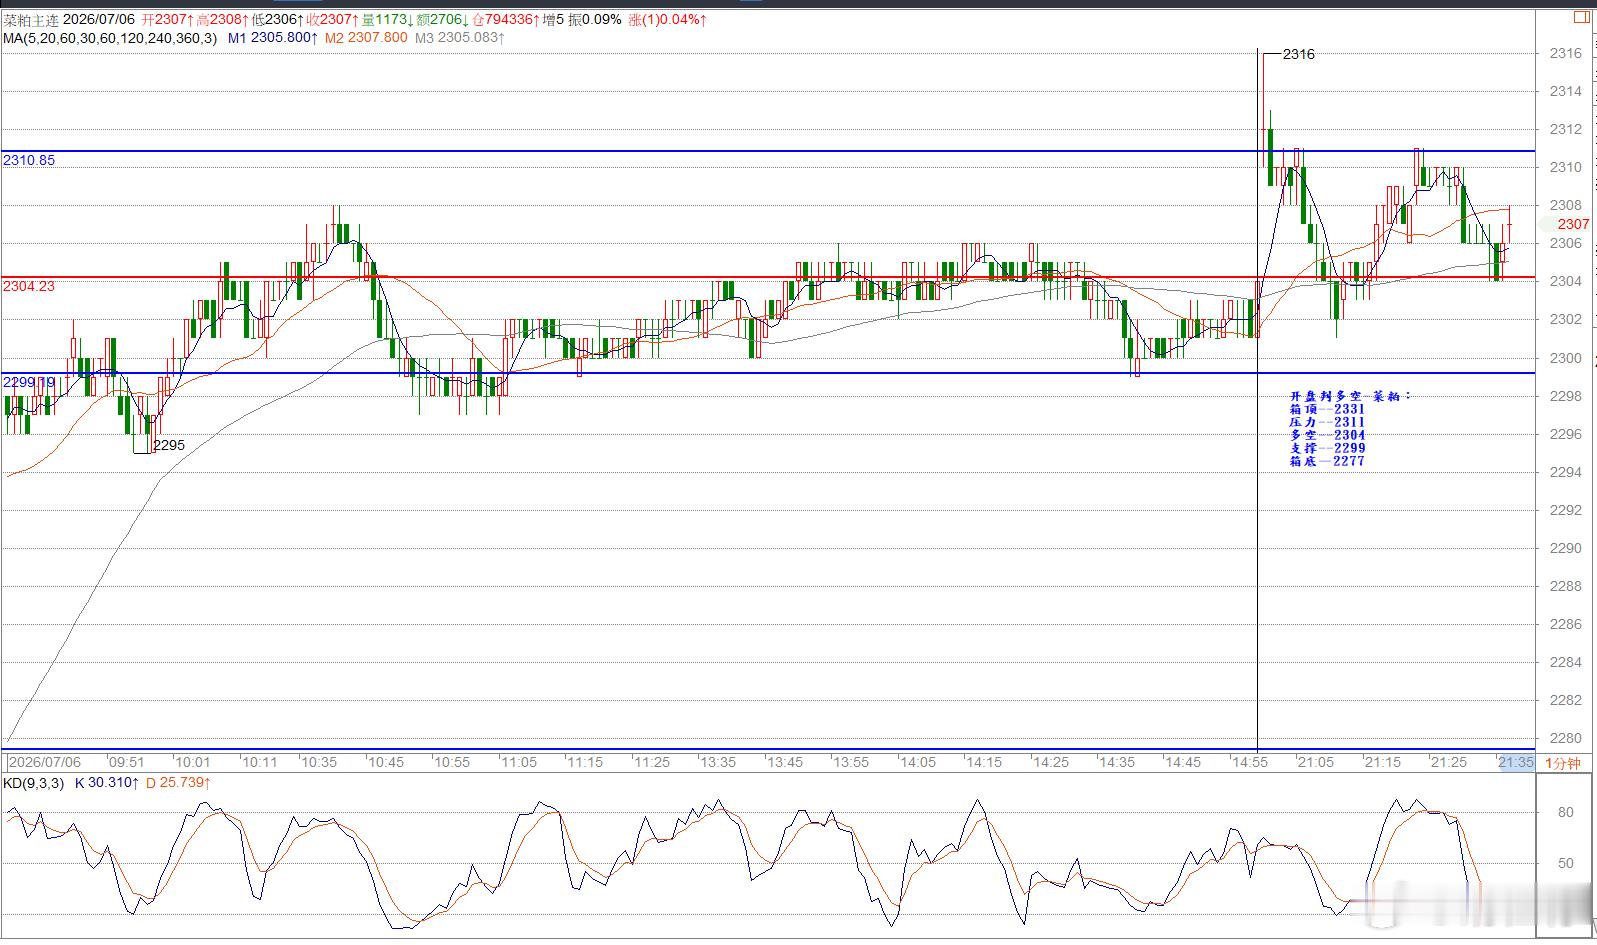Click the current price 2307 axis tag
This screenshot has height=945, width=1597.
[x=1573, y=224]
